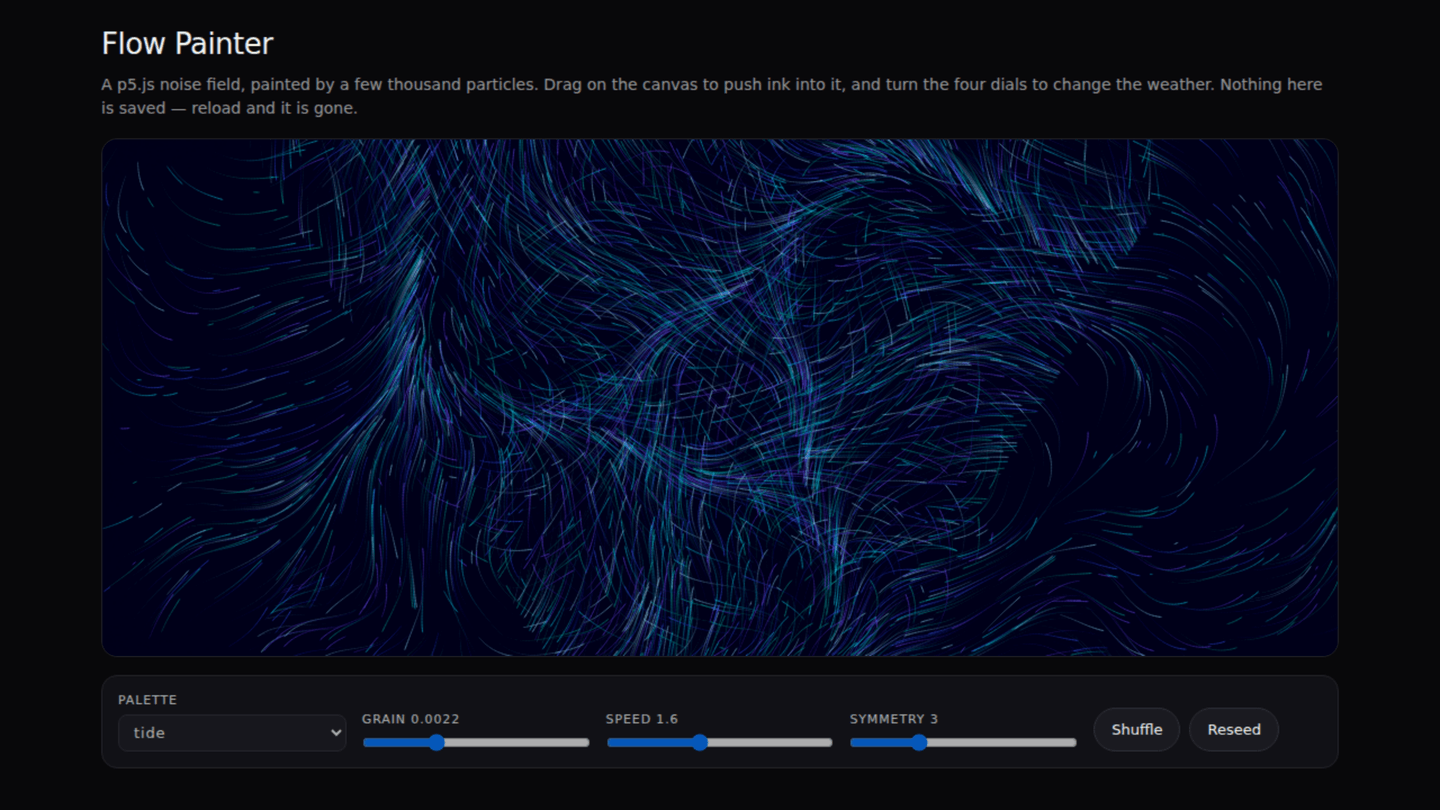Click the description paragraph under the title
1440x810 pixels.
[712, 96]
